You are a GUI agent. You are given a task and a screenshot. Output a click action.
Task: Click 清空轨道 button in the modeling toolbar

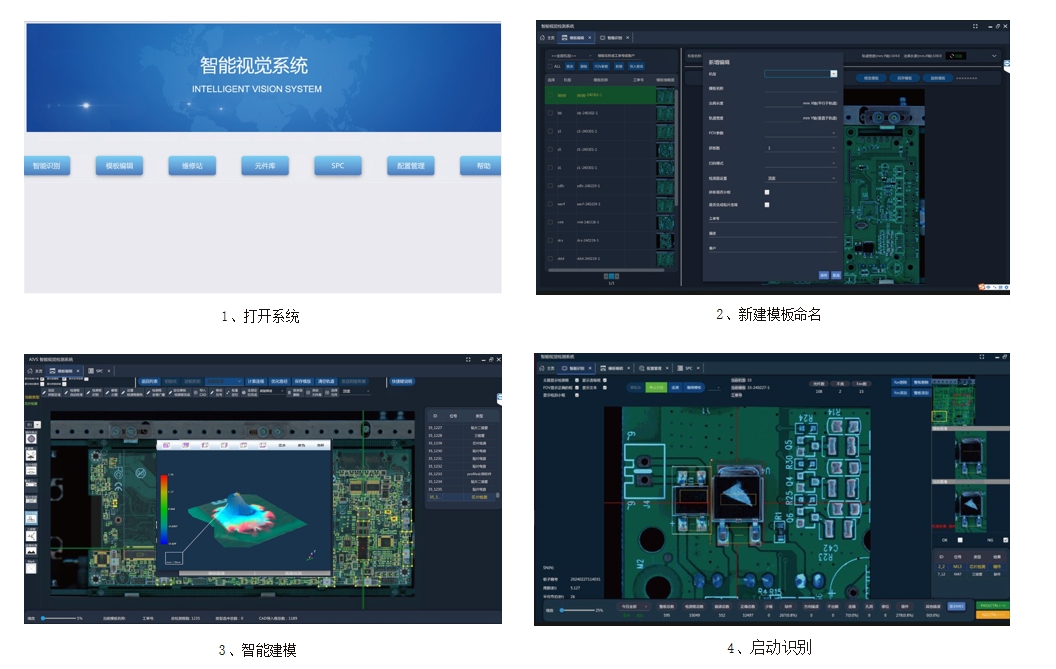point(326,381)
